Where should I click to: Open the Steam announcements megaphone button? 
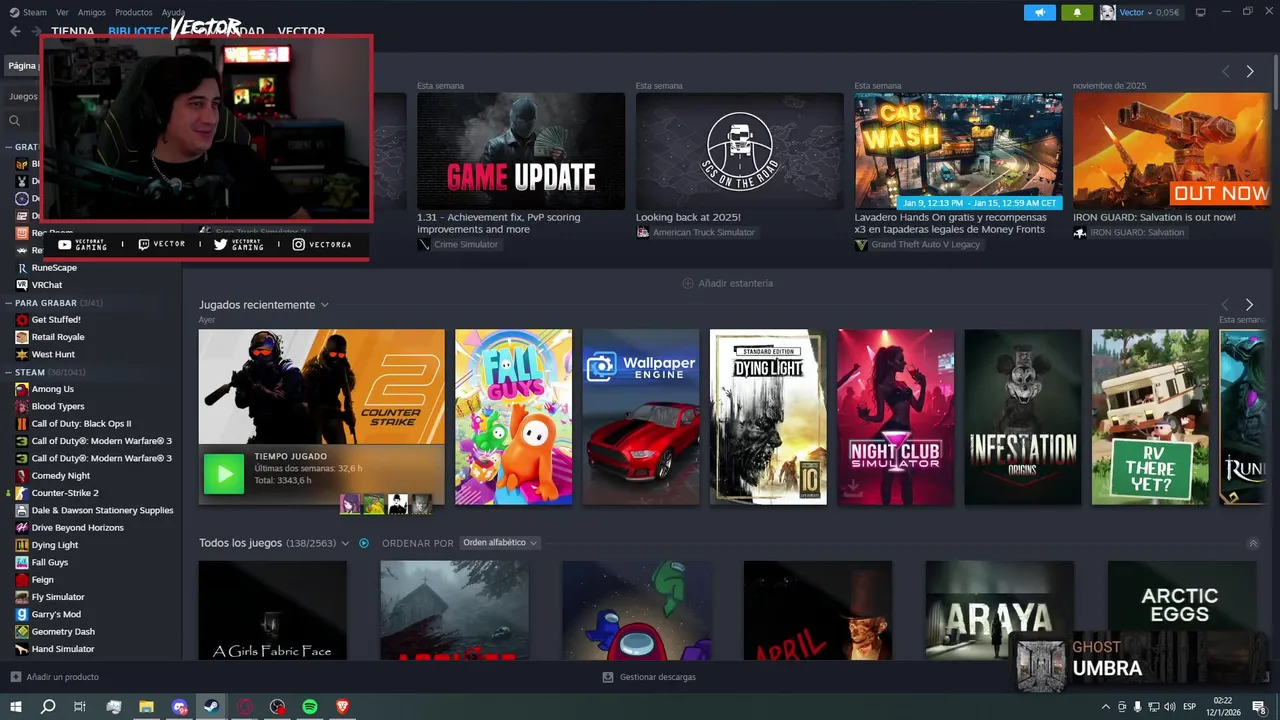coord(1040,12)
